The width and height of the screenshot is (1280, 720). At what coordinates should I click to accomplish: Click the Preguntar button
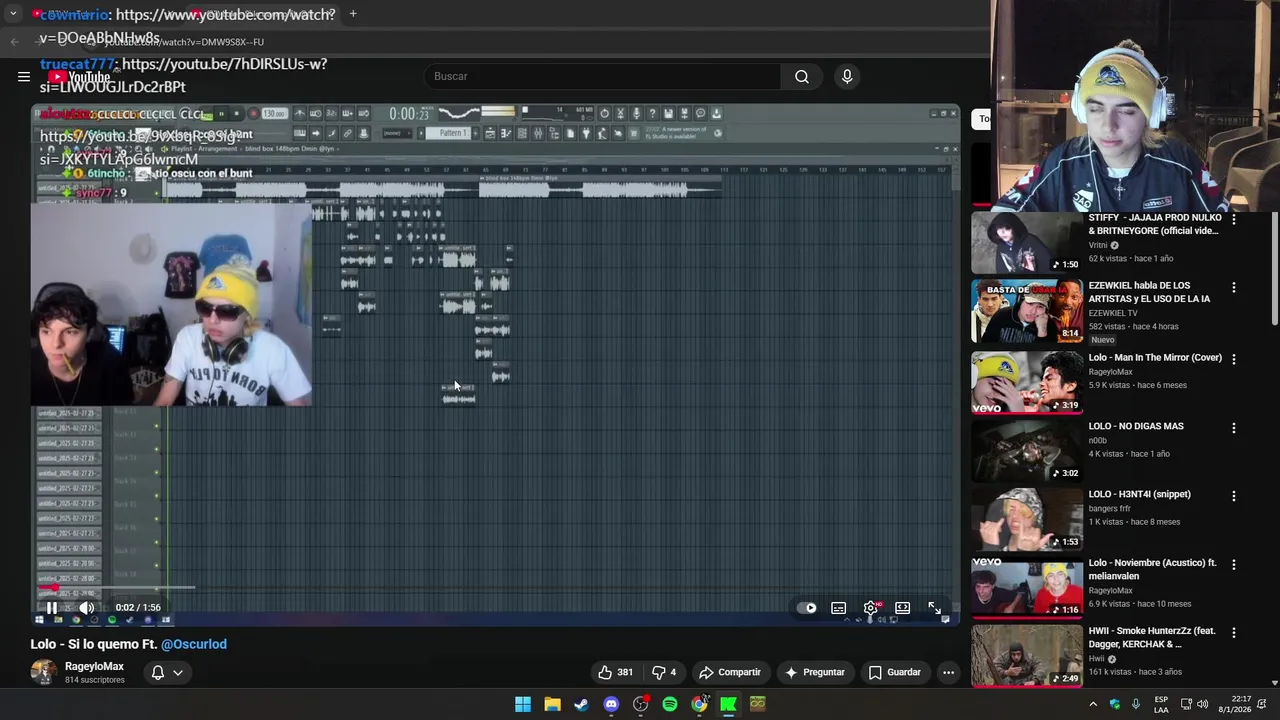(x=815, y=672)
